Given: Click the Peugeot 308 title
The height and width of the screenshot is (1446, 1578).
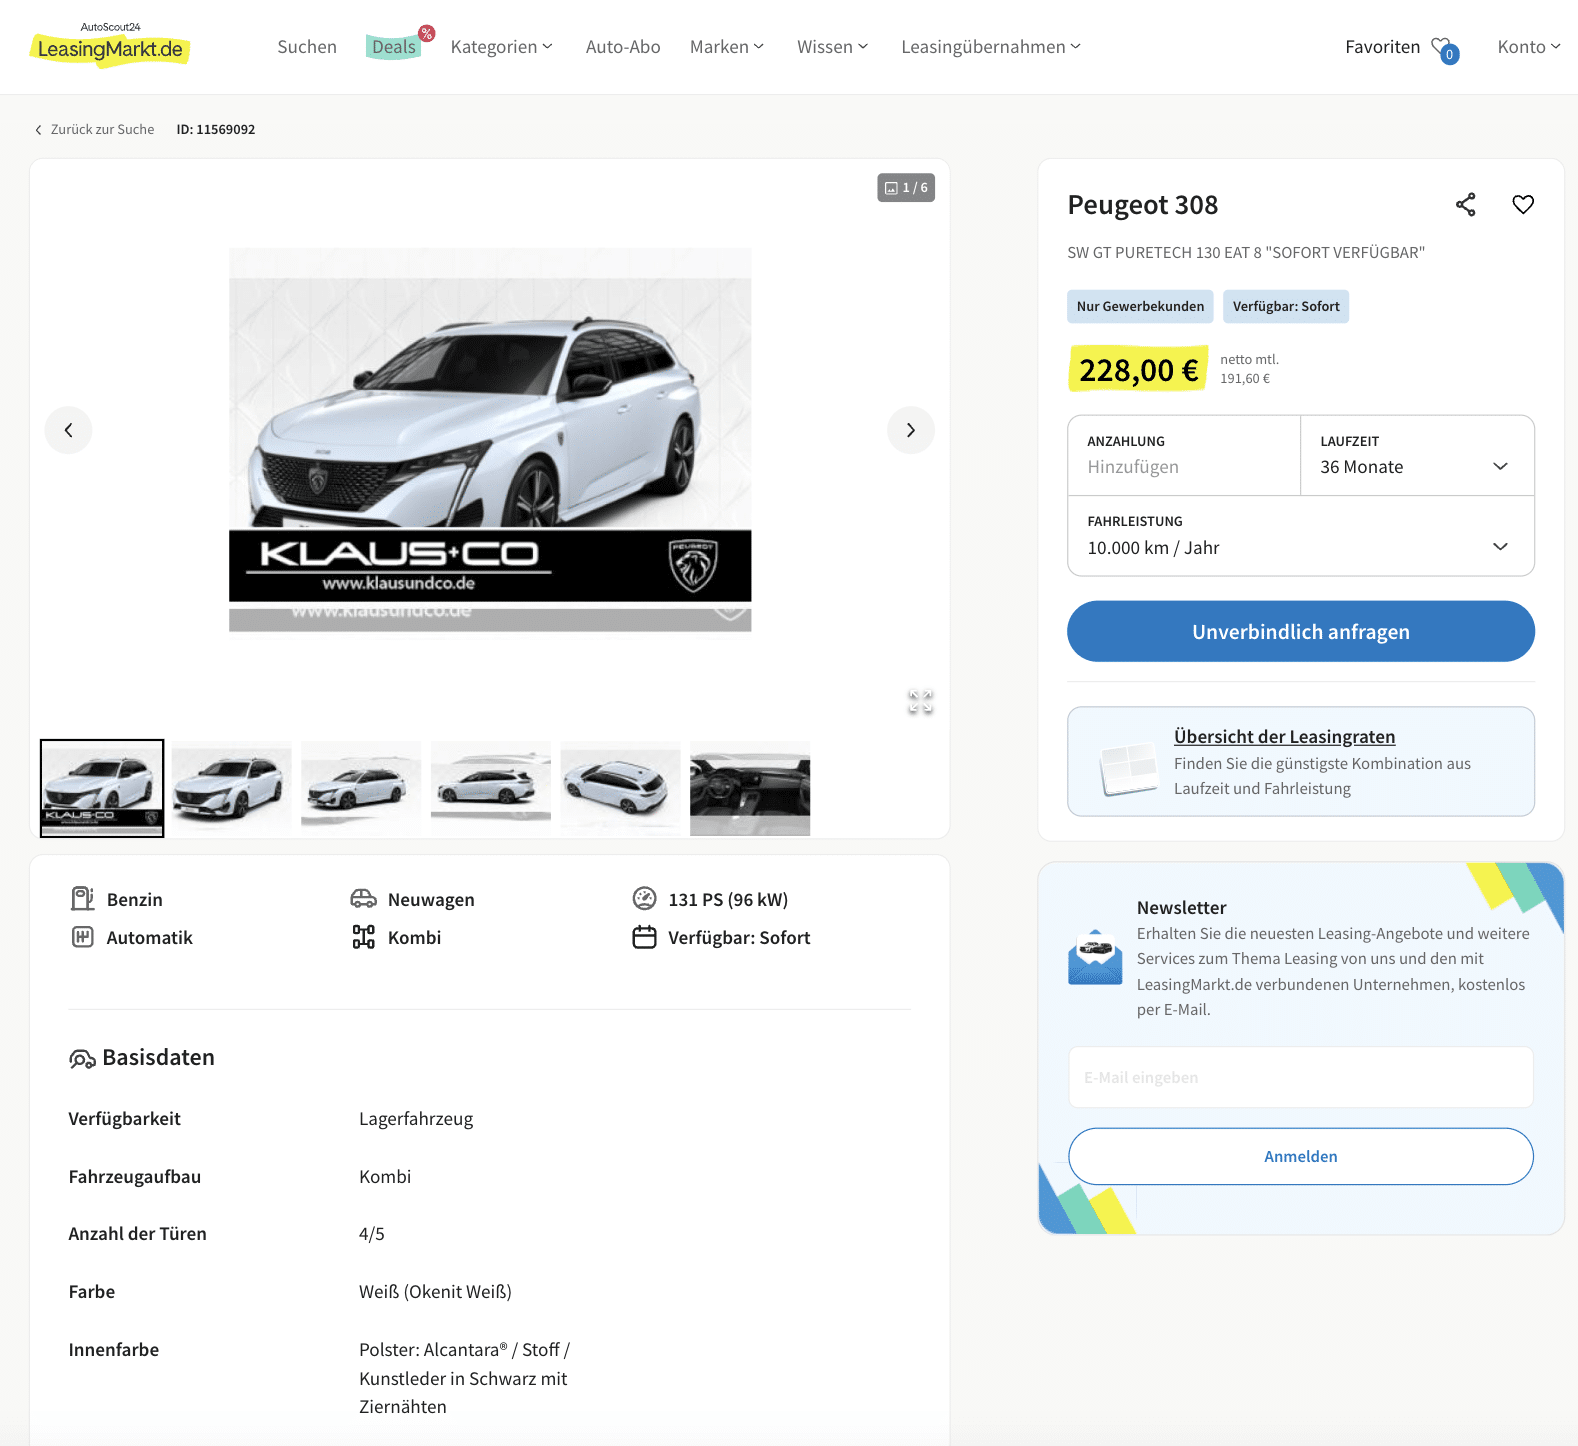Looking at the screenshot, I should 1142,205.
